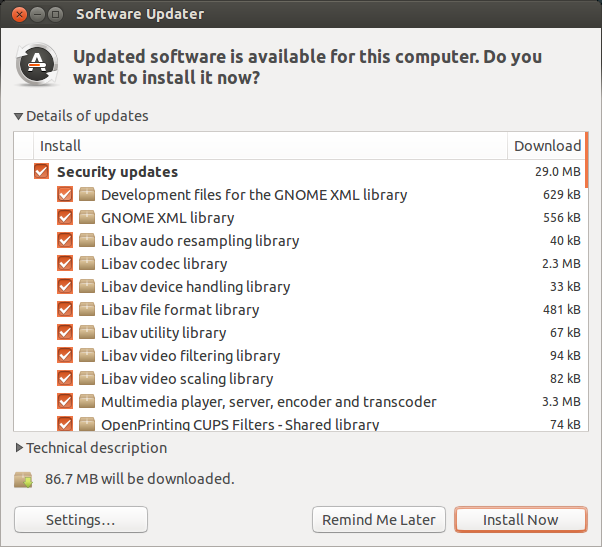The image size is (602, 547).
Task: Toggle Libav file format library checkbox
Action: [x=65, y=310]
